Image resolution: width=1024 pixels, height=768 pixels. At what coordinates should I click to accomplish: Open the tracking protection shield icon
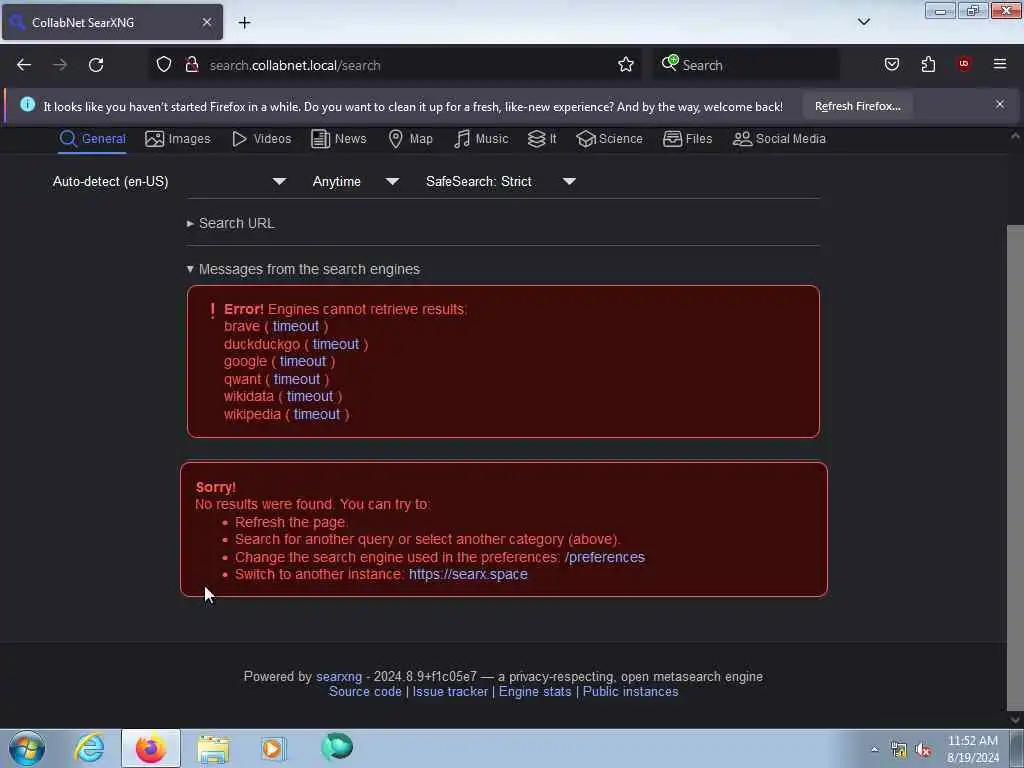point(164,65)
